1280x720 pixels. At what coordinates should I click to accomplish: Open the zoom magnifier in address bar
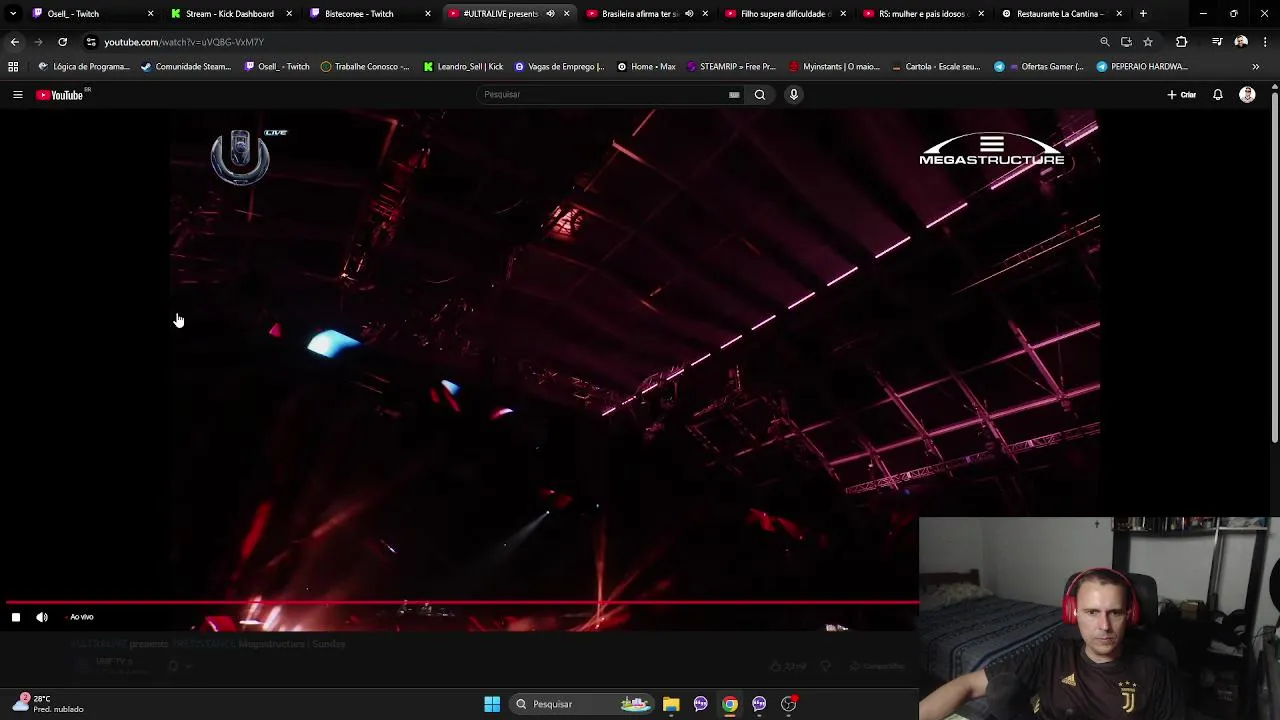click(1105, 42)
